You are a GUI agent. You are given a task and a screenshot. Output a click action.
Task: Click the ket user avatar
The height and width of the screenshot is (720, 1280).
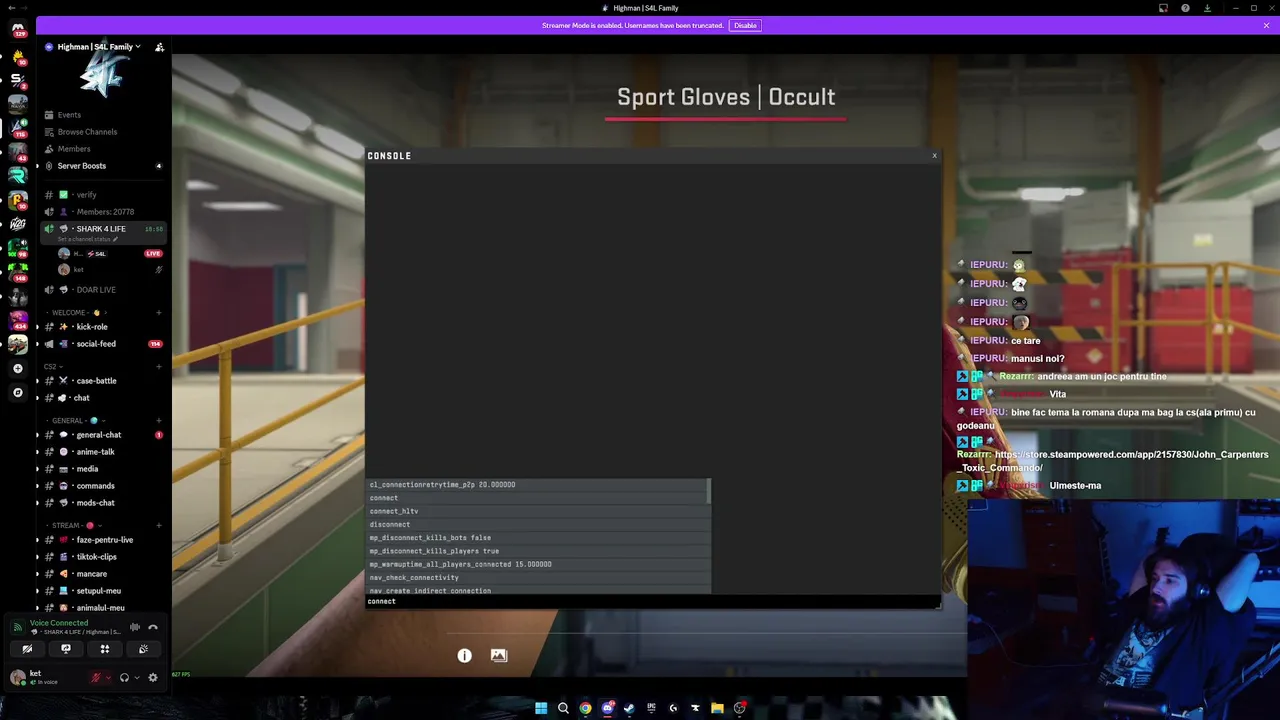(x=17, y=677)
